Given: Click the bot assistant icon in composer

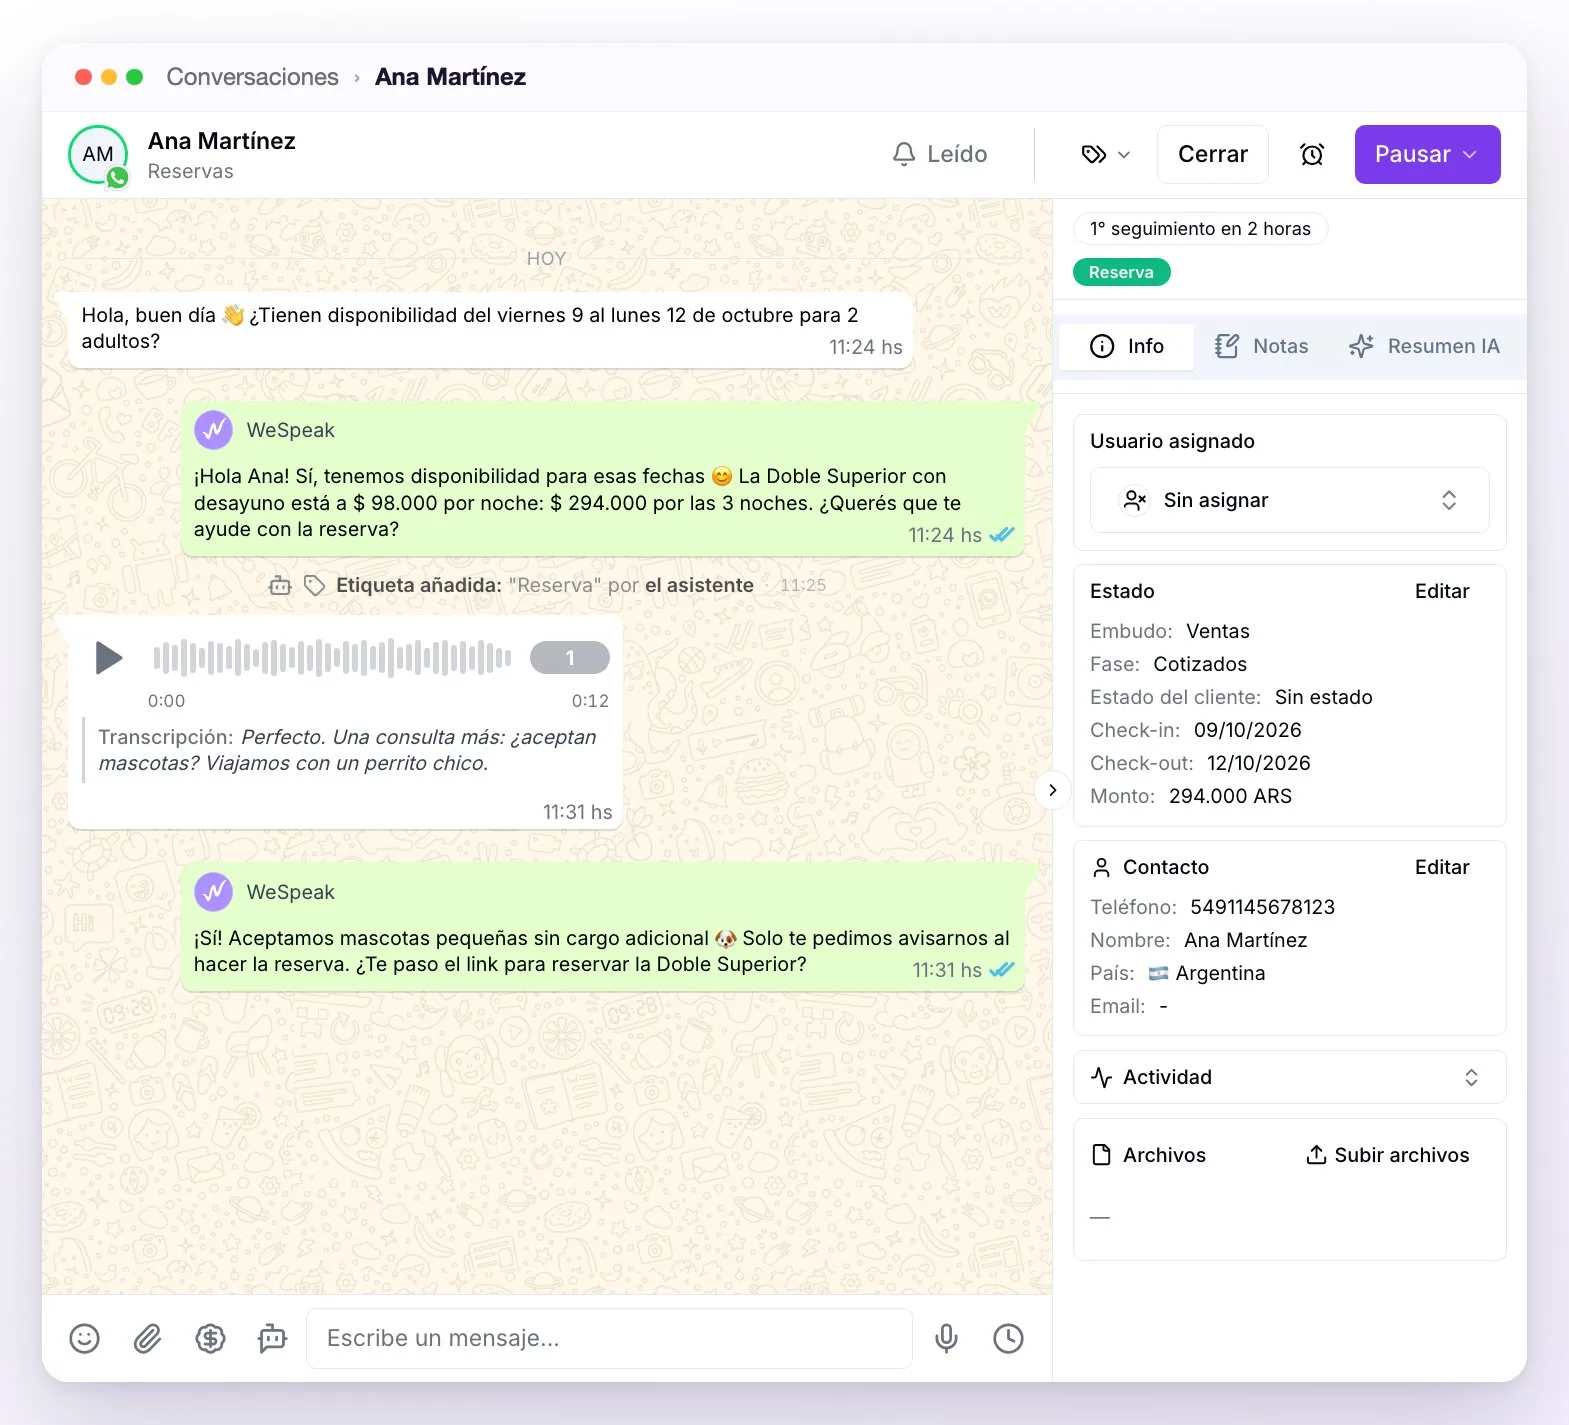Looking at the screenshot, I should point(272,1338).
